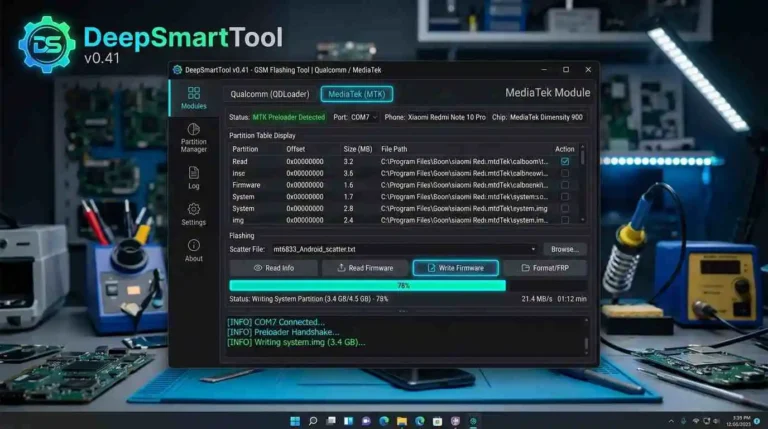768x429 pixels.
Task: Show hidden system tray icons
Action: click(x=671, y=421)
